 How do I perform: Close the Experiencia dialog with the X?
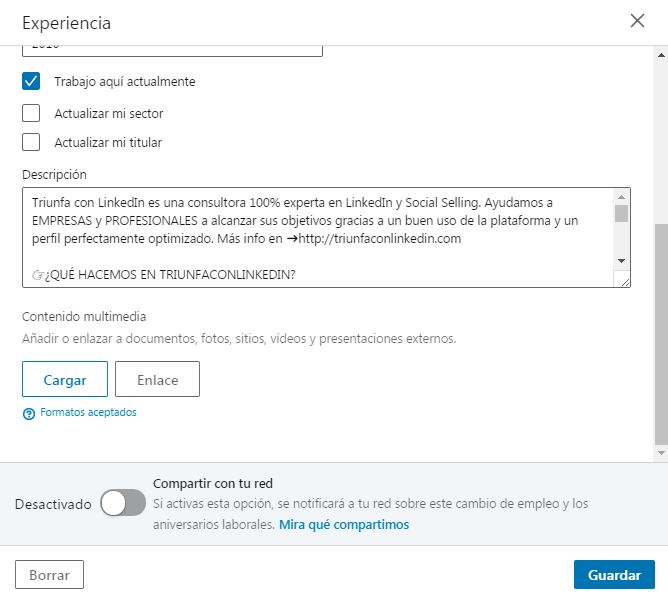pyautogui.click(x=637, y=21)
